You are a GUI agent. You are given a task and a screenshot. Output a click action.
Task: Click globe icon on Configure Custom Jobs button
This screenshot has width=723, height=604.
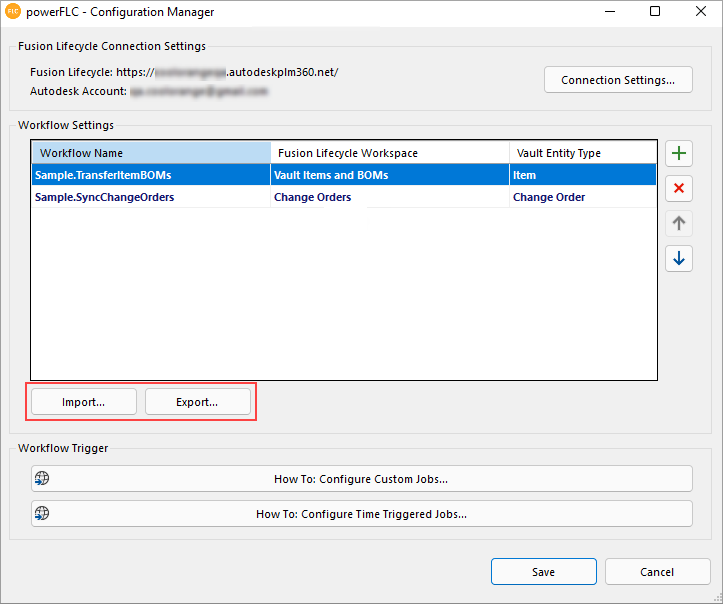click(x=41, y=479)
